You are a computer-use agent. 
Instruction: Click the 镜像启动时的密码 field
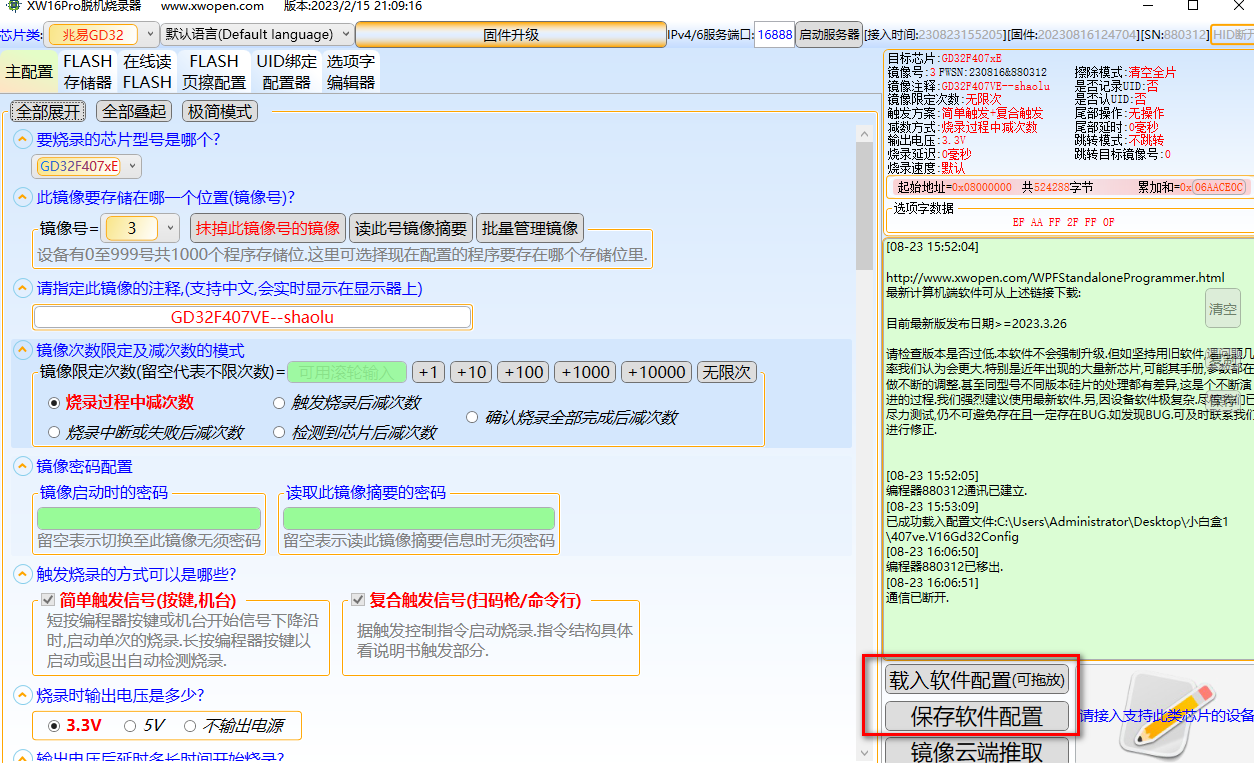click(149, 518)
